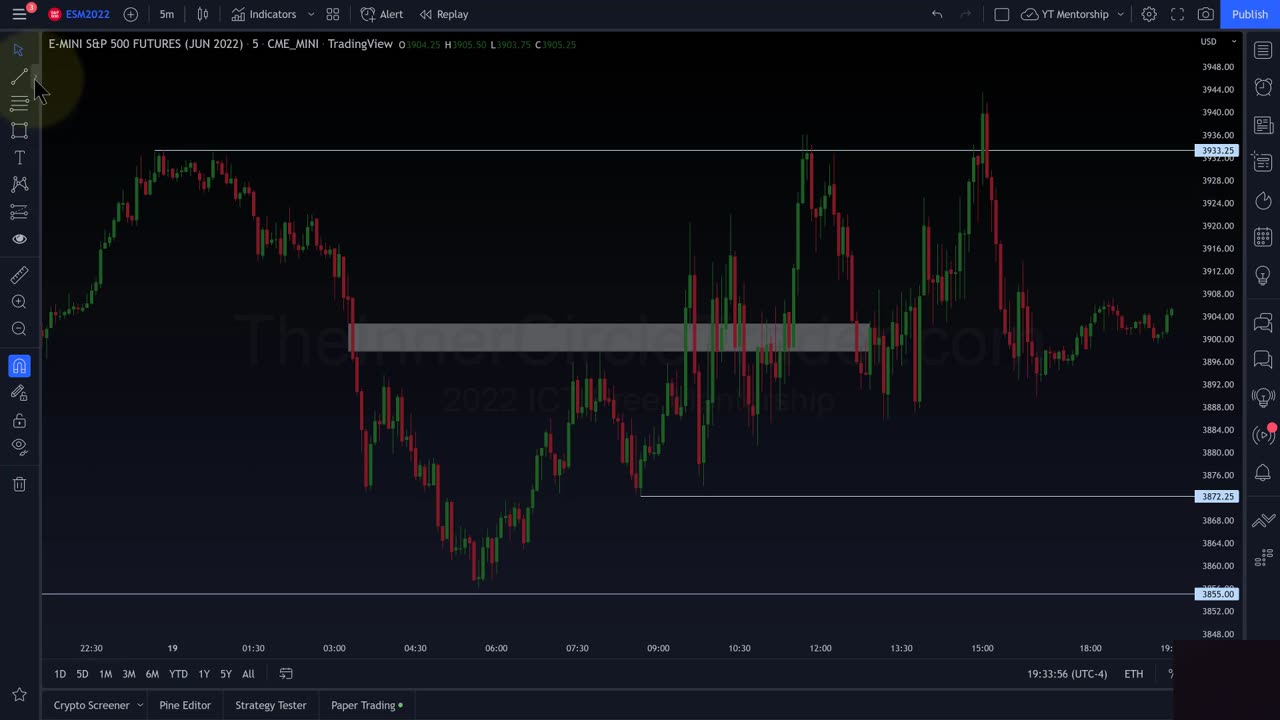This screenshot has height=720, width=1280.
Task: Open prediction and measurement tools
Action: click(18, 211)
